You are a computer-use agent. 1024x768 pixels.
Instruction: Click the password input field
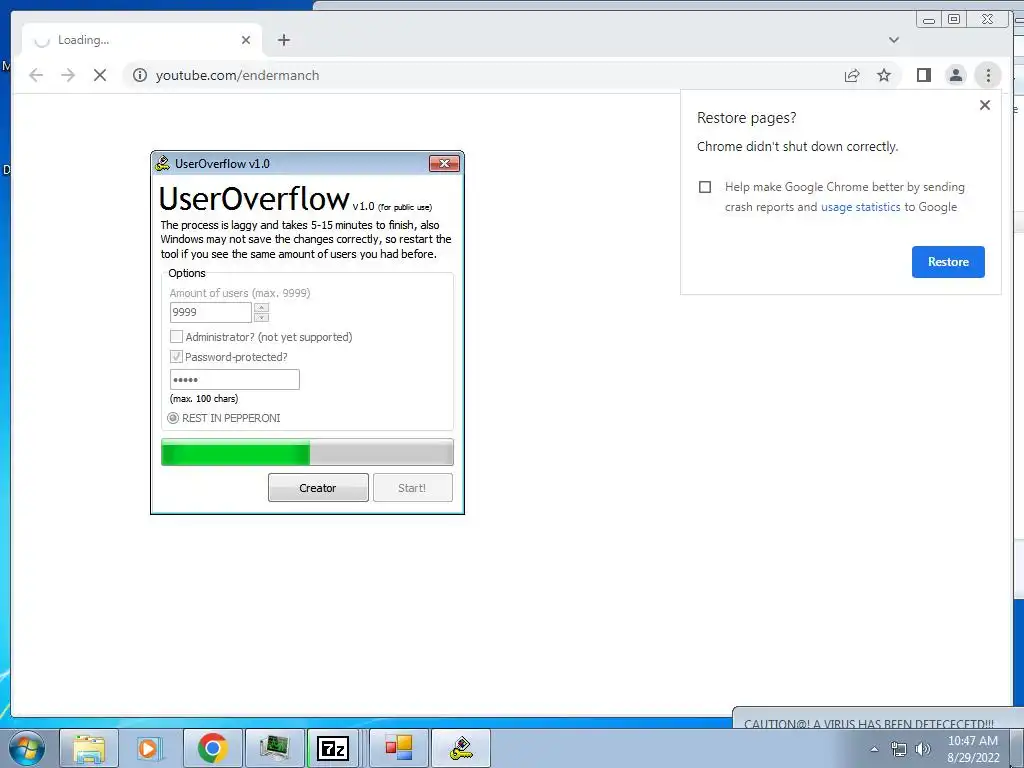click(234, 379)
